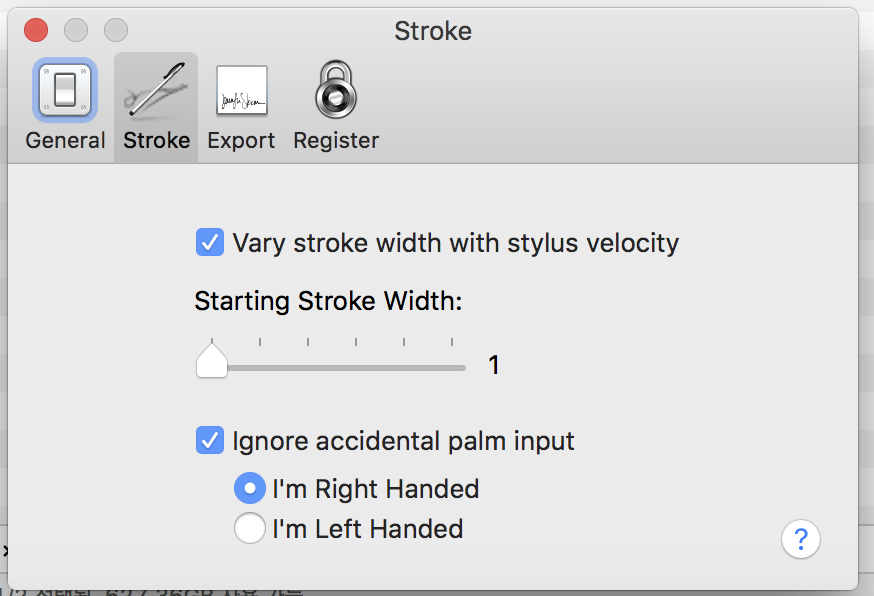The image size is (874, 596).
Task: Click the far right end of stroke width track
Action: (463, 368)
